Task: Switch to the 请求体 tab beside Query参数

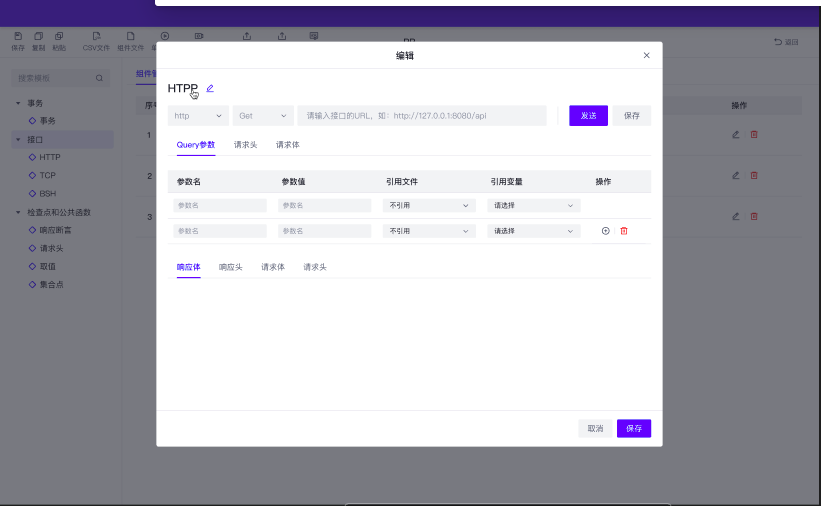Action: tap(287, 145)
